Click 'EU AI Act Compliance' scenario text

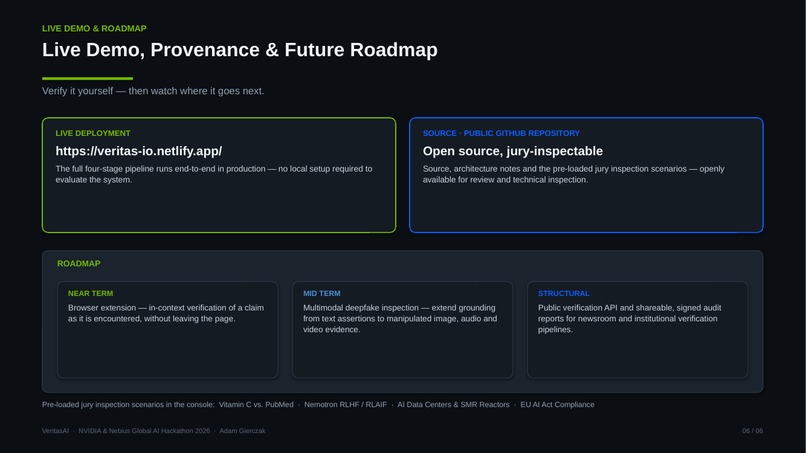click(x=557, y=405)
